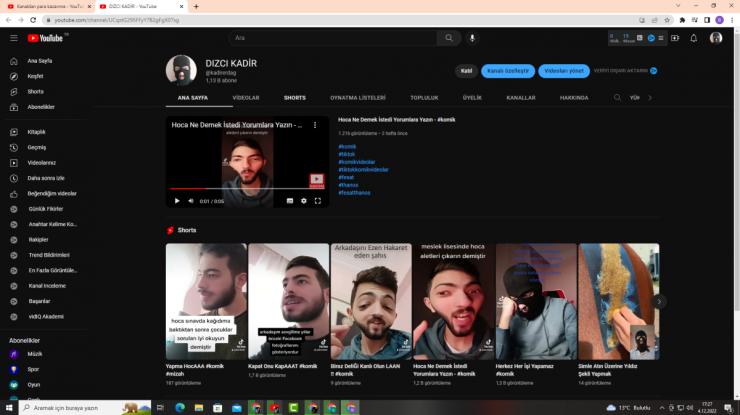Open the YouTube hamburger guide menu
The image size is (740, 415).
click(x=14, y=38)
